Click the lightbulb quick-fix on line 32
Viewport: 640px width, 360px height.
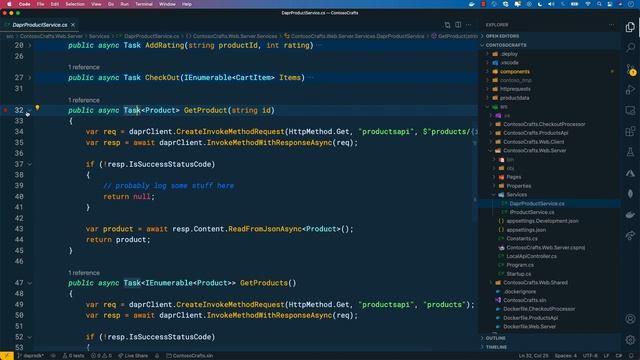coord(37,108)
